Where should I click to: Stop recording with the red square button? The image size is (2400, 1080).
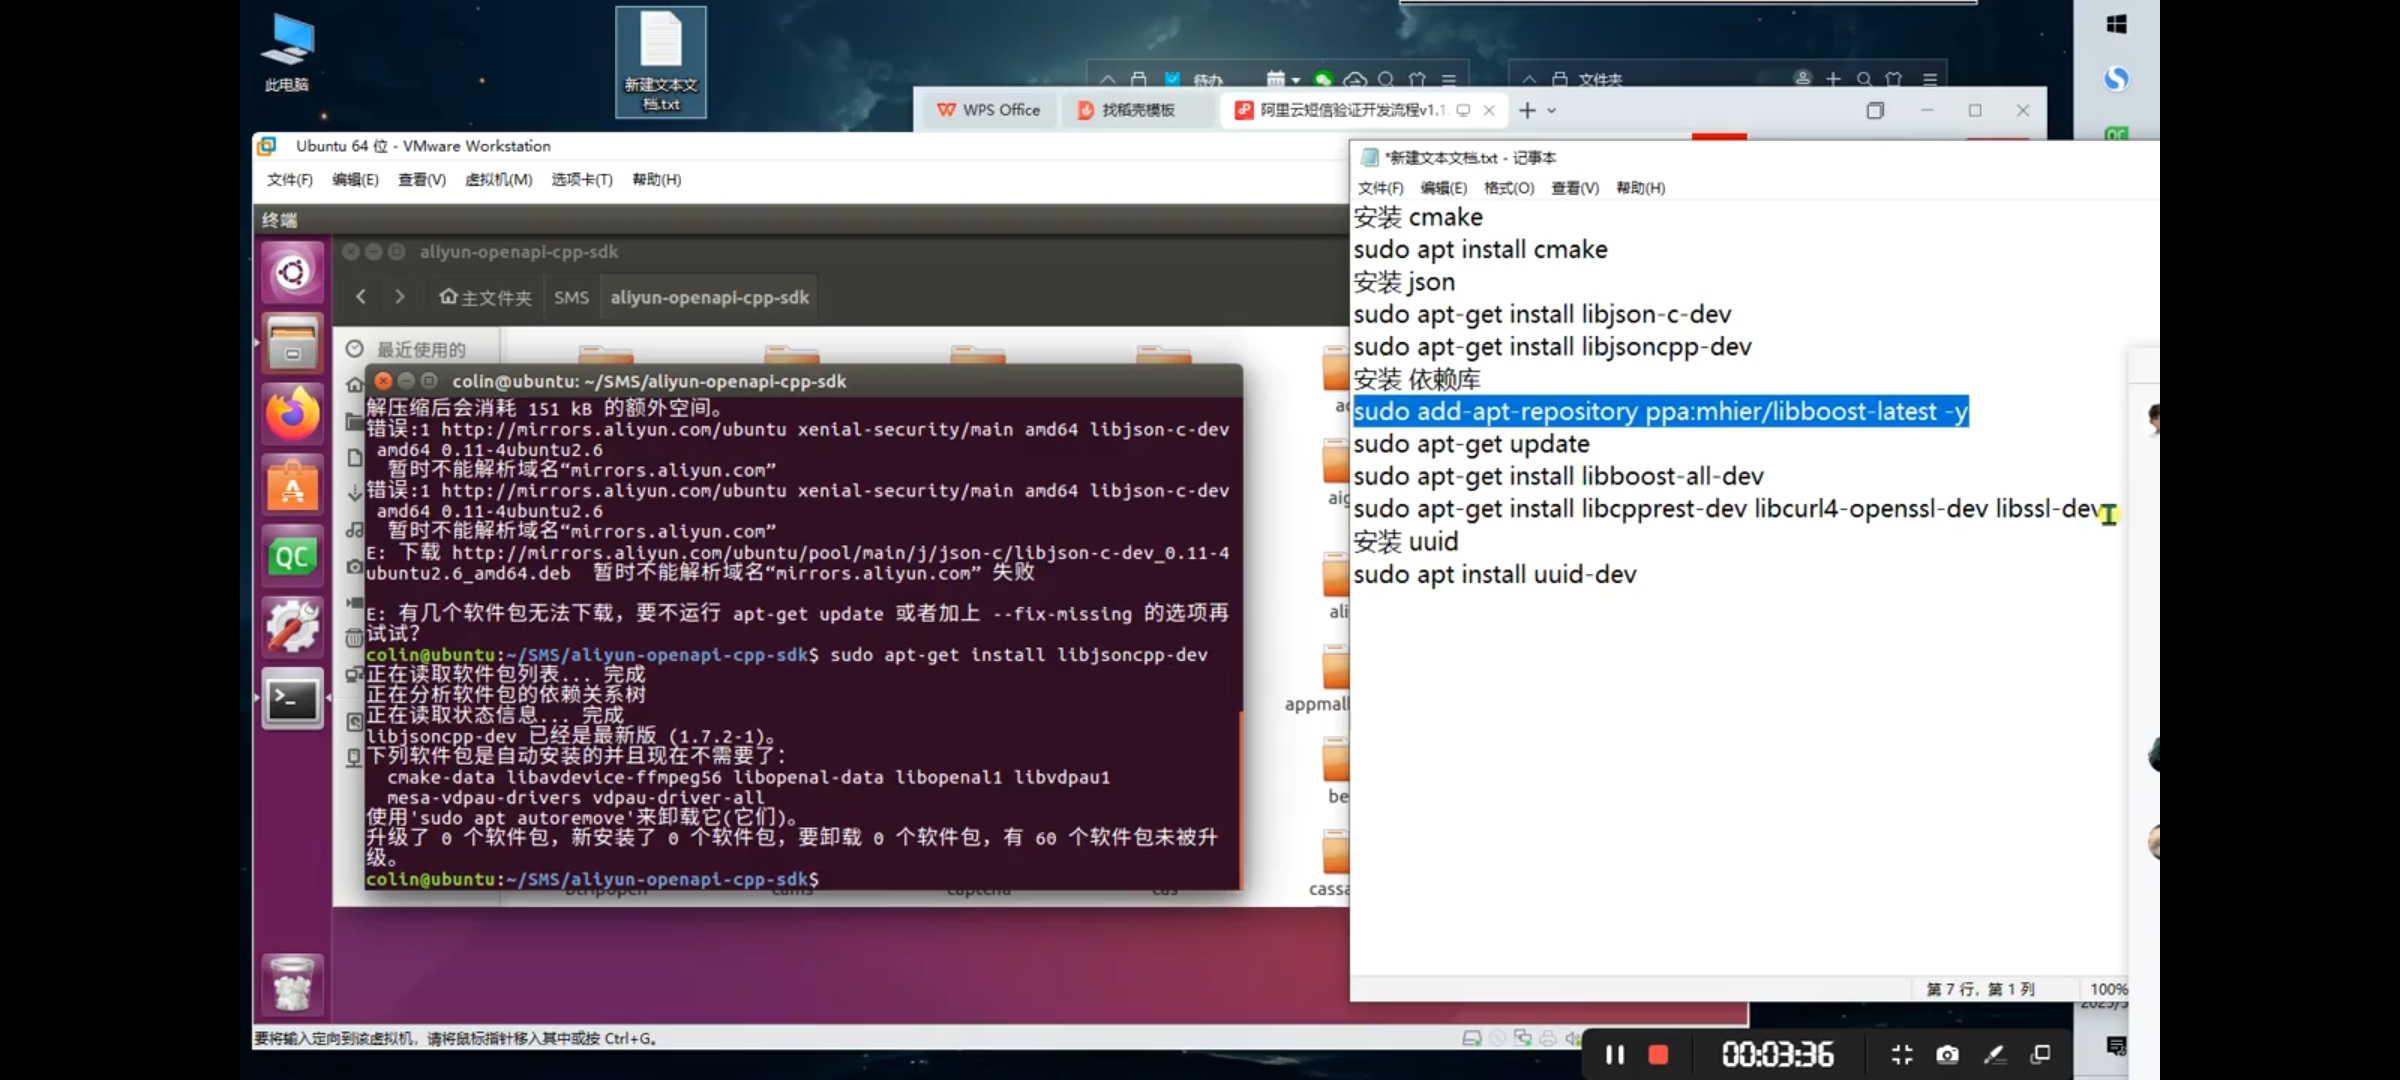tap(1658, 1054)
